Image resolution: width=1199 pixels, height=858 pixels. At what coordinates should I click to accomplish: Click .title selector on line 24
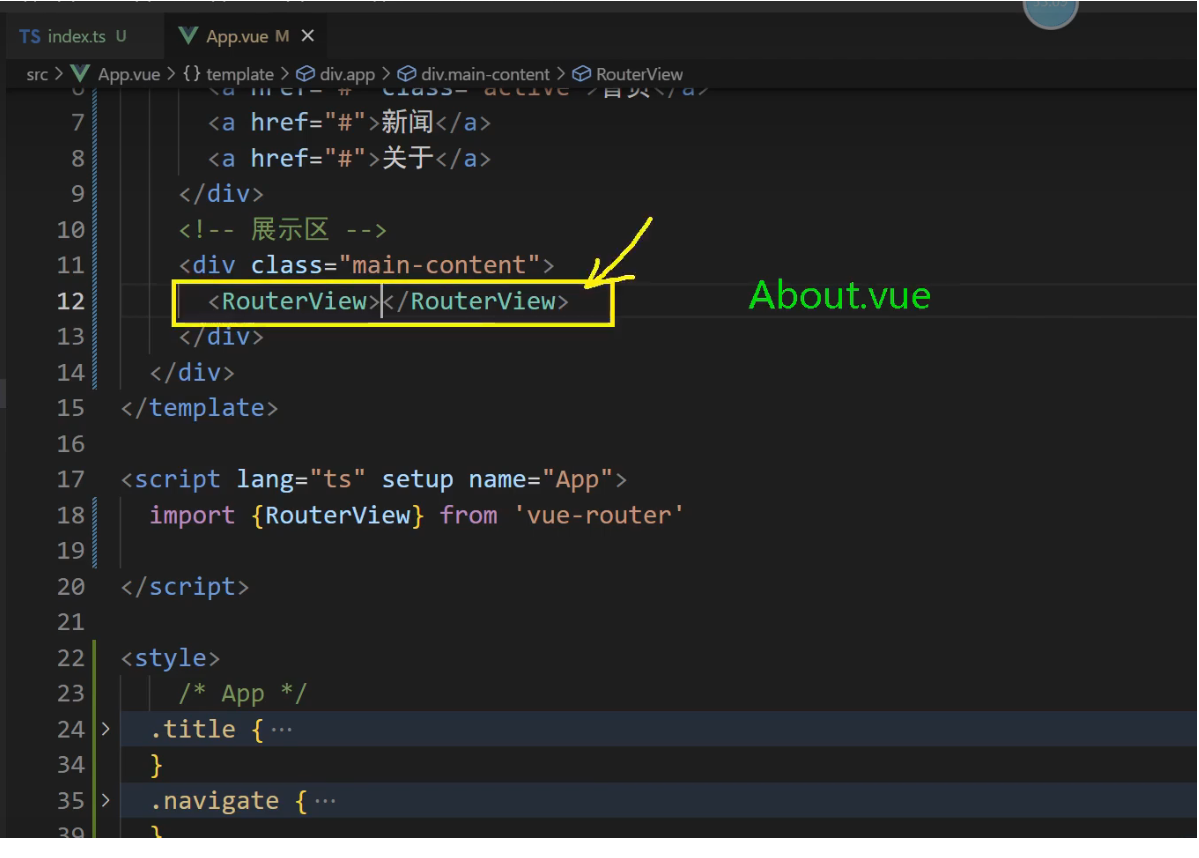(193, 730)
